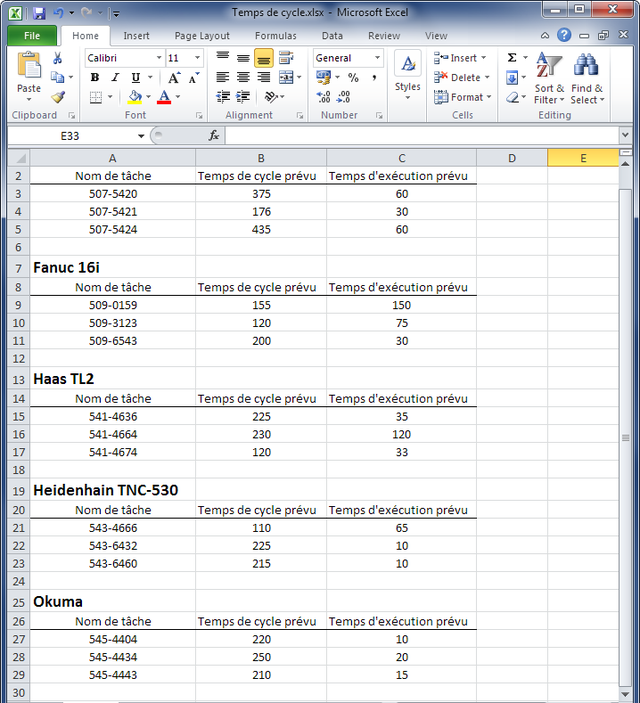Apply top vertical alignment
This screenshot has width=640, height=703.
(223, 57)
